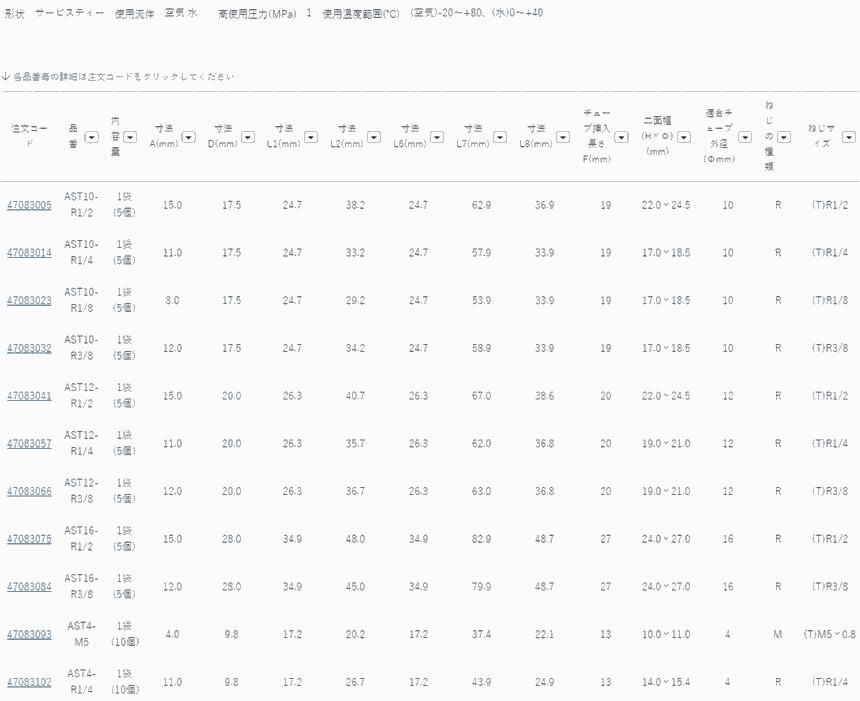Viewport: 860px width, 701px height.
Task: Open the 寸法 D(mm) column filter dropdown
Action: pyautogui.click(x=247, y=137)
